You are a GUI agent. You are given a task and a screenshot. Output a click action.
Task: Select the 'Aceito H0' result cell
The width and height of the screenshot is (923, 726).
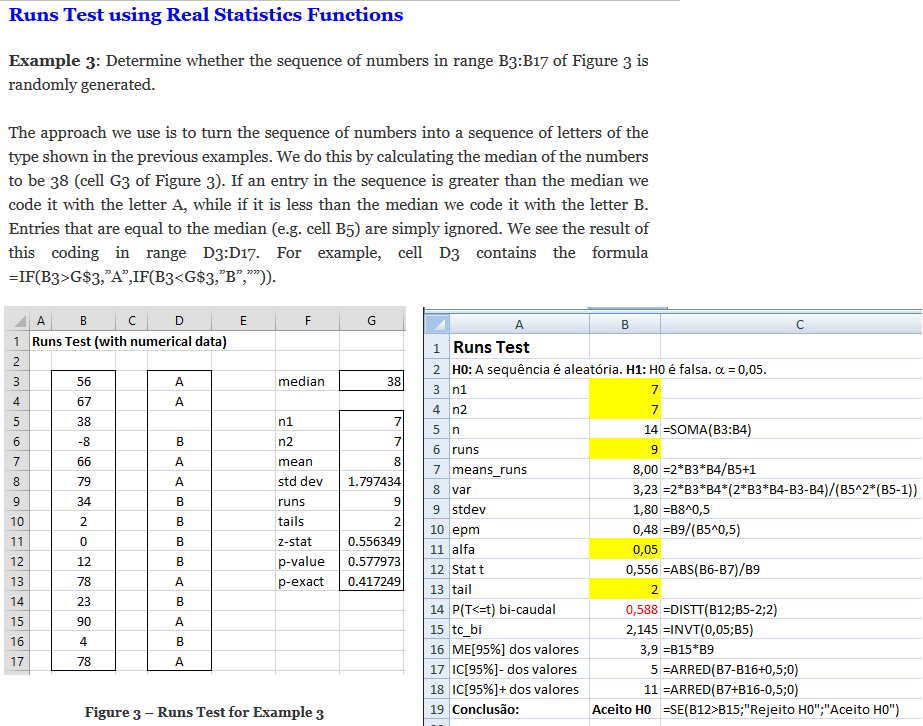coord(625,710)
